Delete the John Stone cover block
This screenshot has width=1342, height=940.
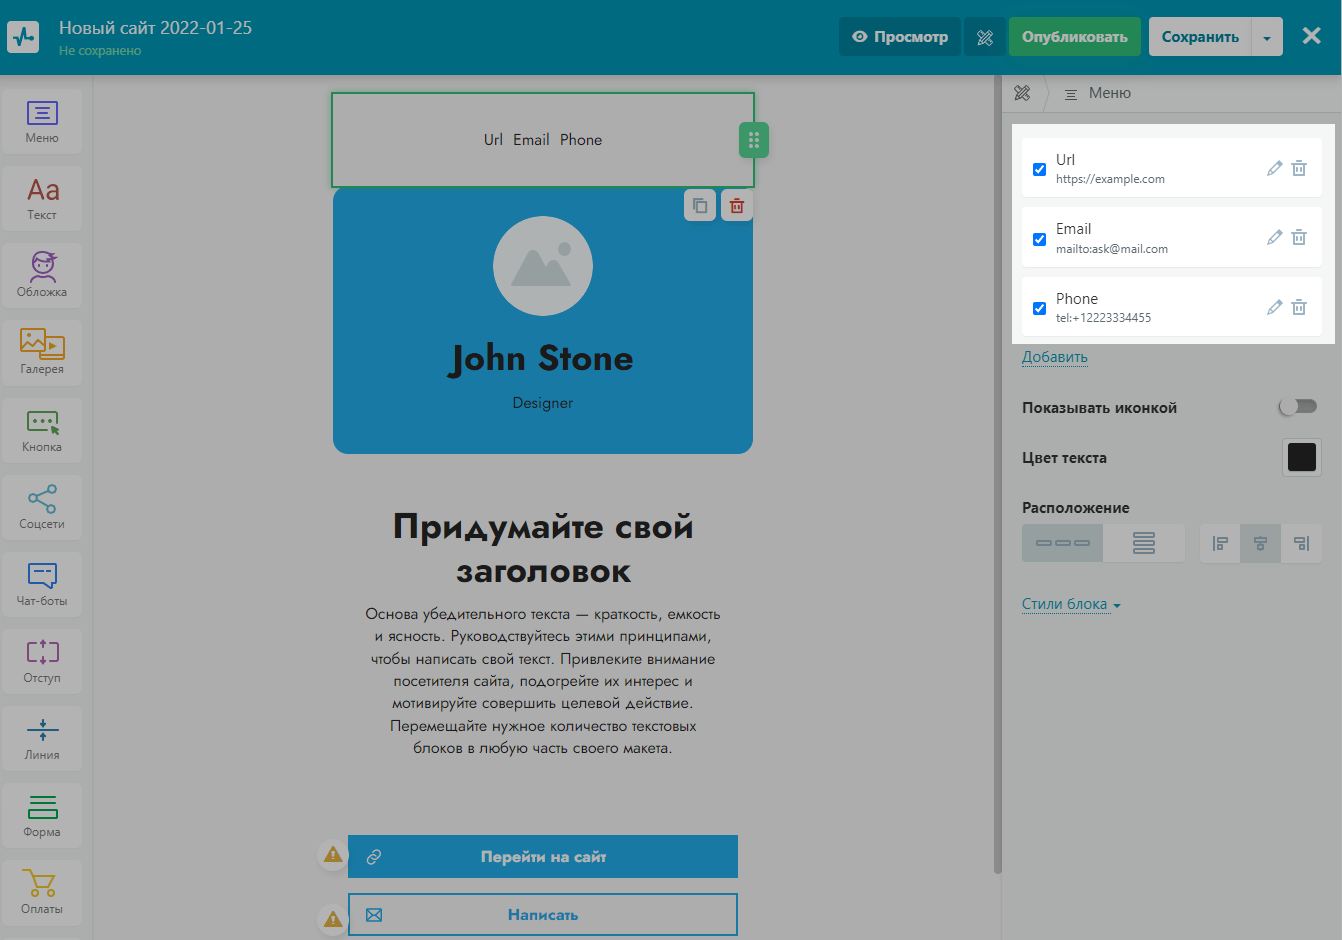pos(737,206)
